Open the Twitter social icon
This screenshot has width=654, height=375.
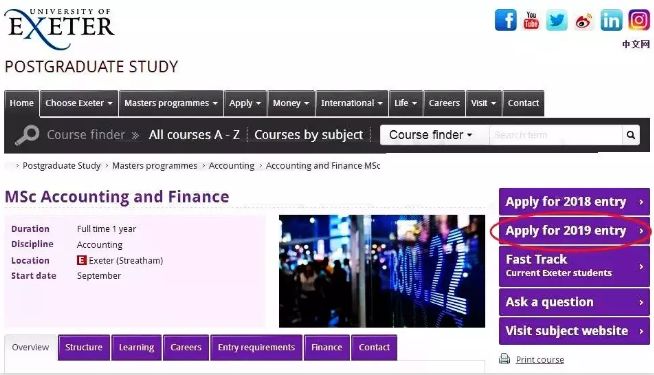point(557,20)
